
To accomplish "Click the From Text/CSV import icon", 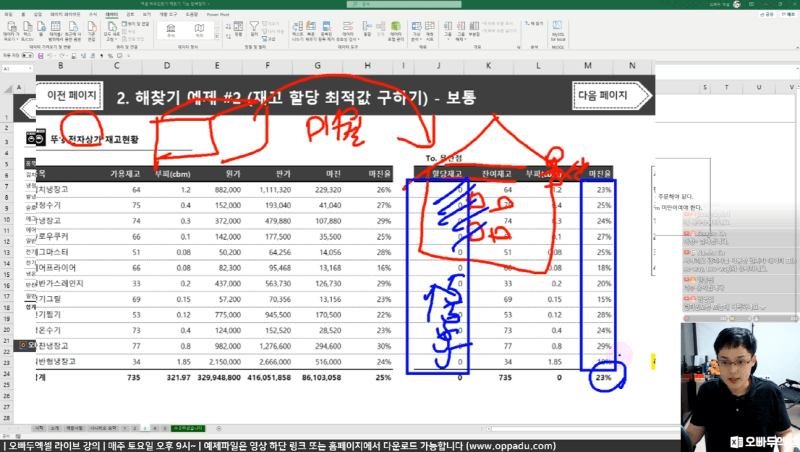I will pos(27,30).
